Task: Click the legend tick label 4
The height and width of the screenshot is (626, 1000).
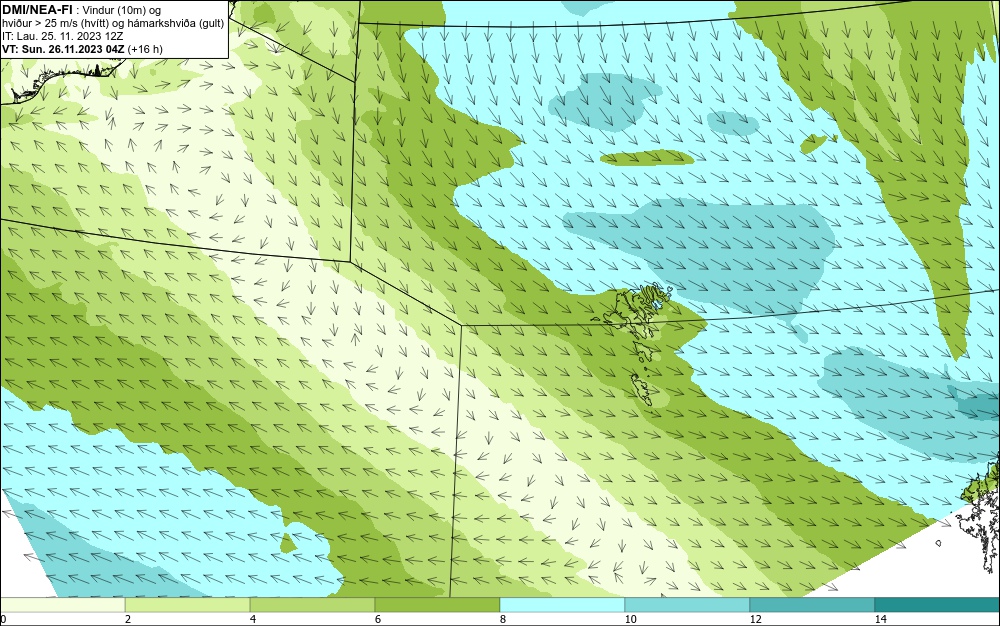Action: [253, 619]
